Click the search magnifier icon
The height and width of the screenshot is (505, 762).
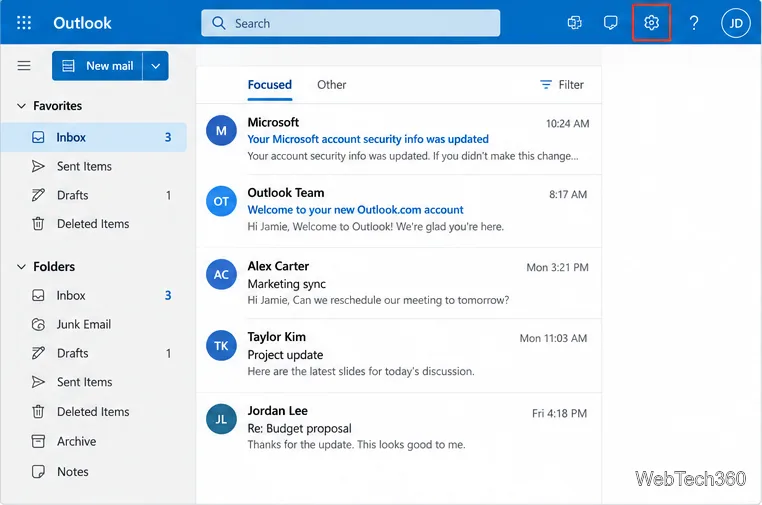tap(219, 23)
